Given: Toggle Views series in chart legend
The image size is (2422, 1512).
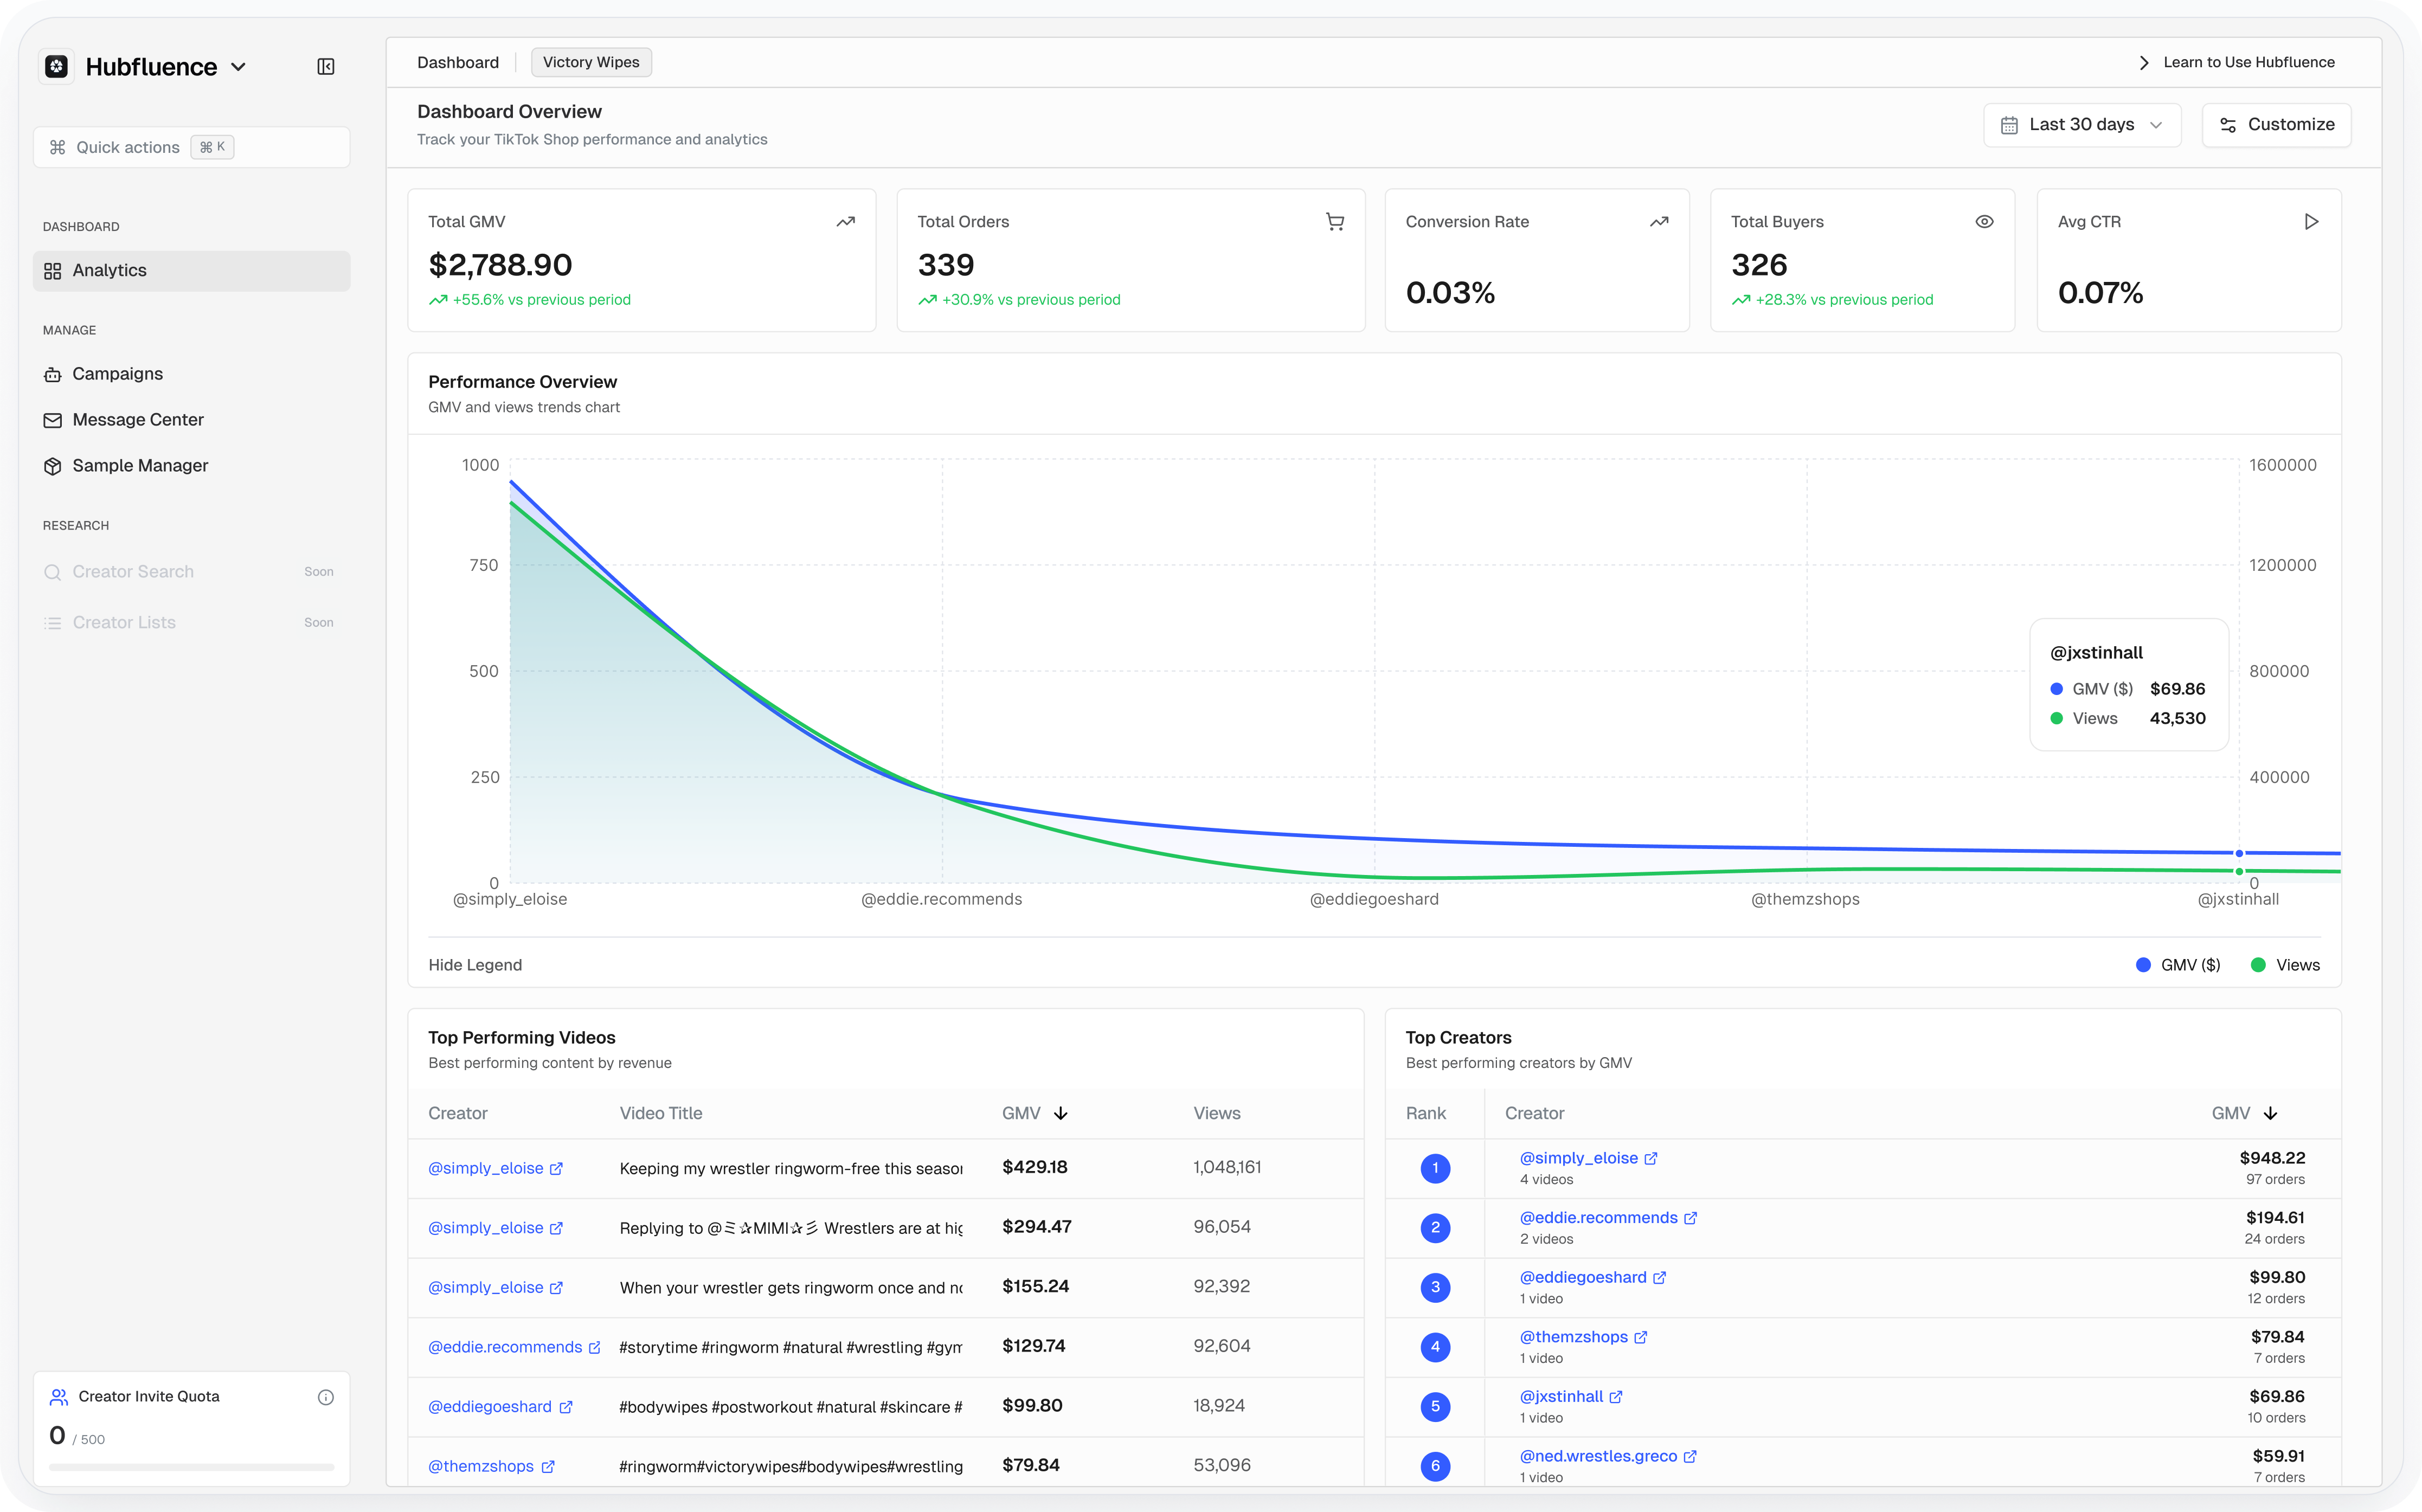Looking at the screenshot, I should 2285,965.
